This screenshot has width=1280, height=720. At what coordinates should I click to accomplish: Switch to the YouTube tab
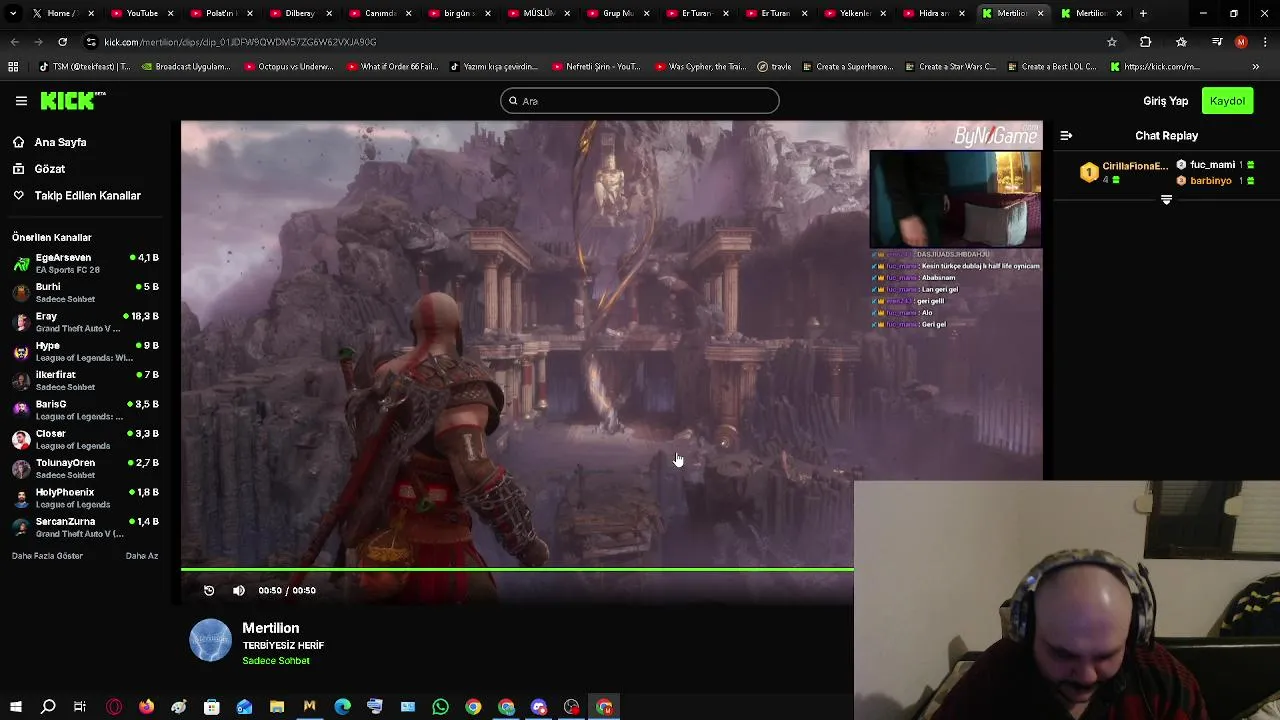(x=141, y=13)
